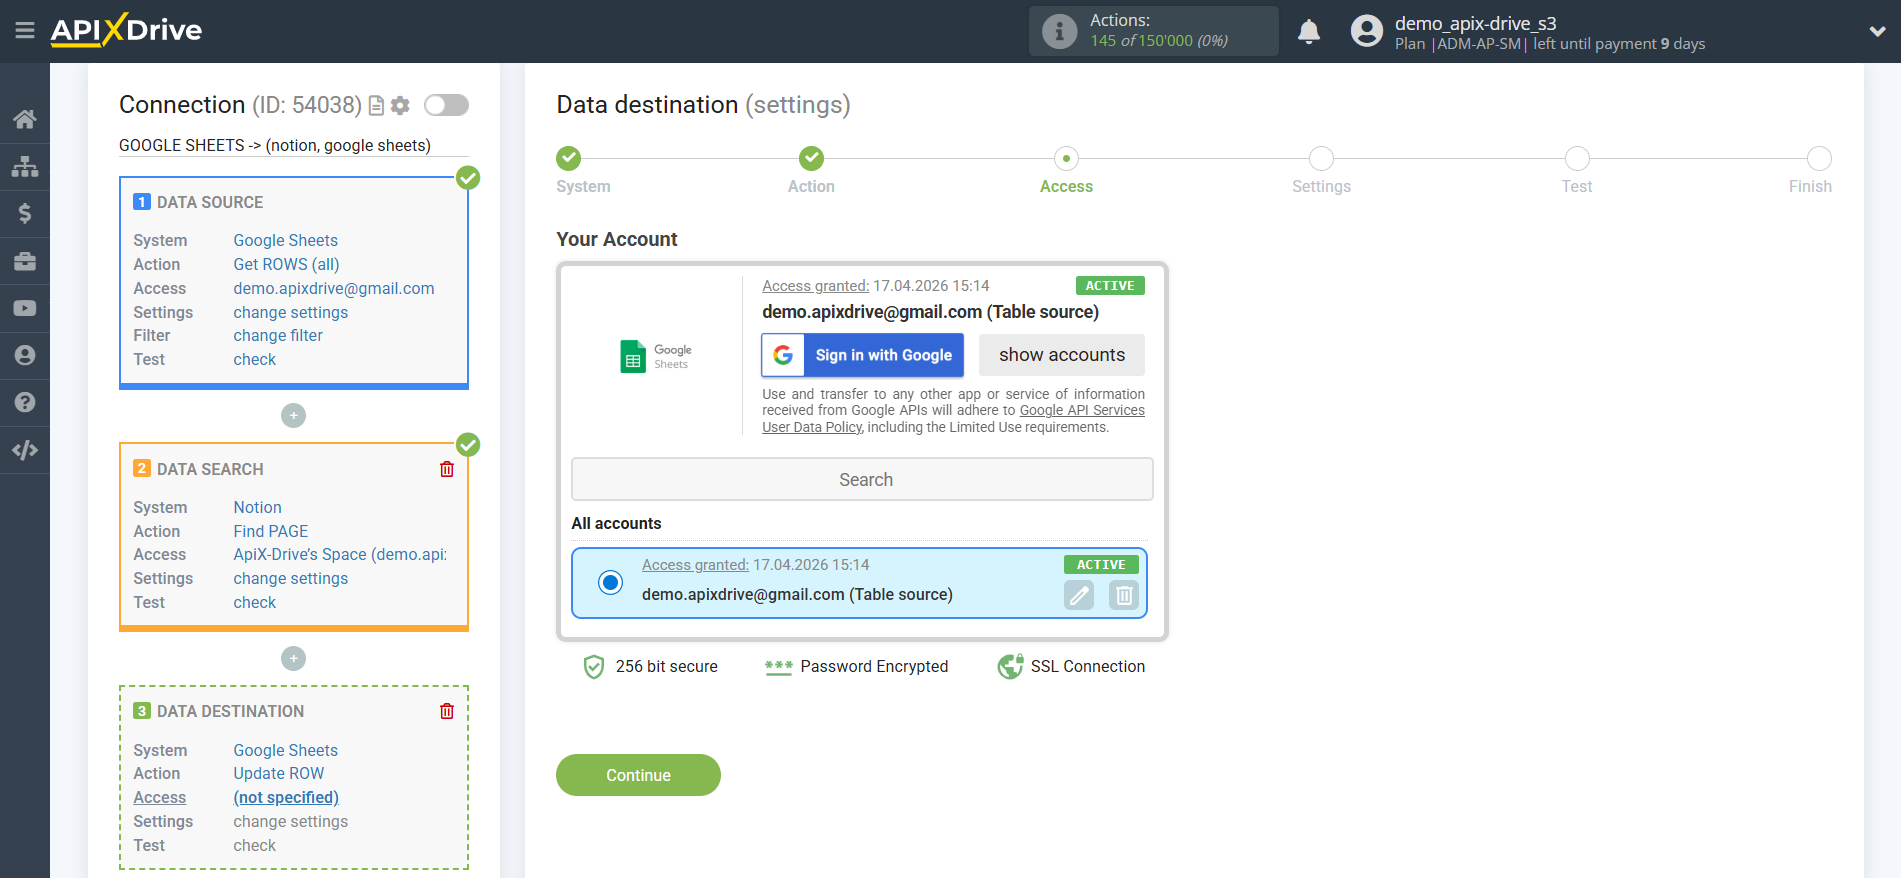Open the hamburger menu in the header
The image size is (1901, 878).
point(25,31)
